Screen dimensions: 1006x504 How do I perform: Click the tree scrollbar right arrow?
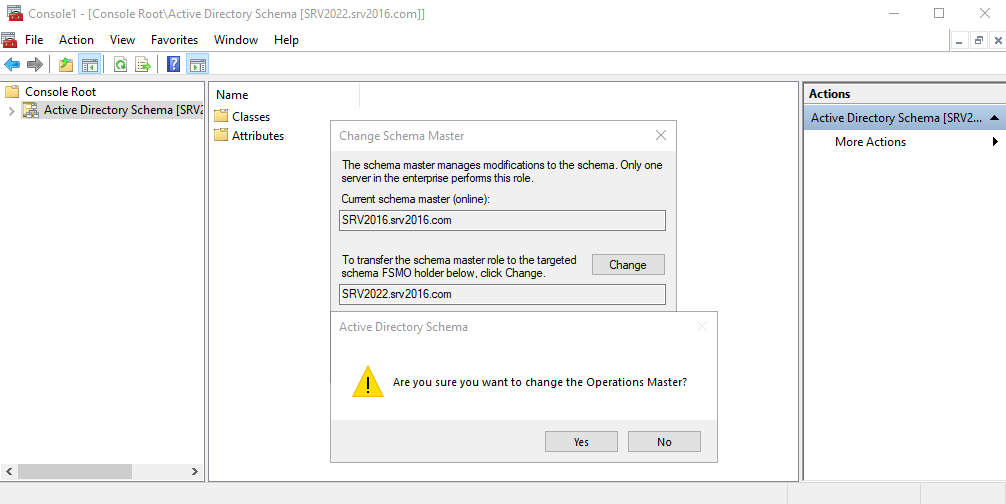click(x=194, y=471)
